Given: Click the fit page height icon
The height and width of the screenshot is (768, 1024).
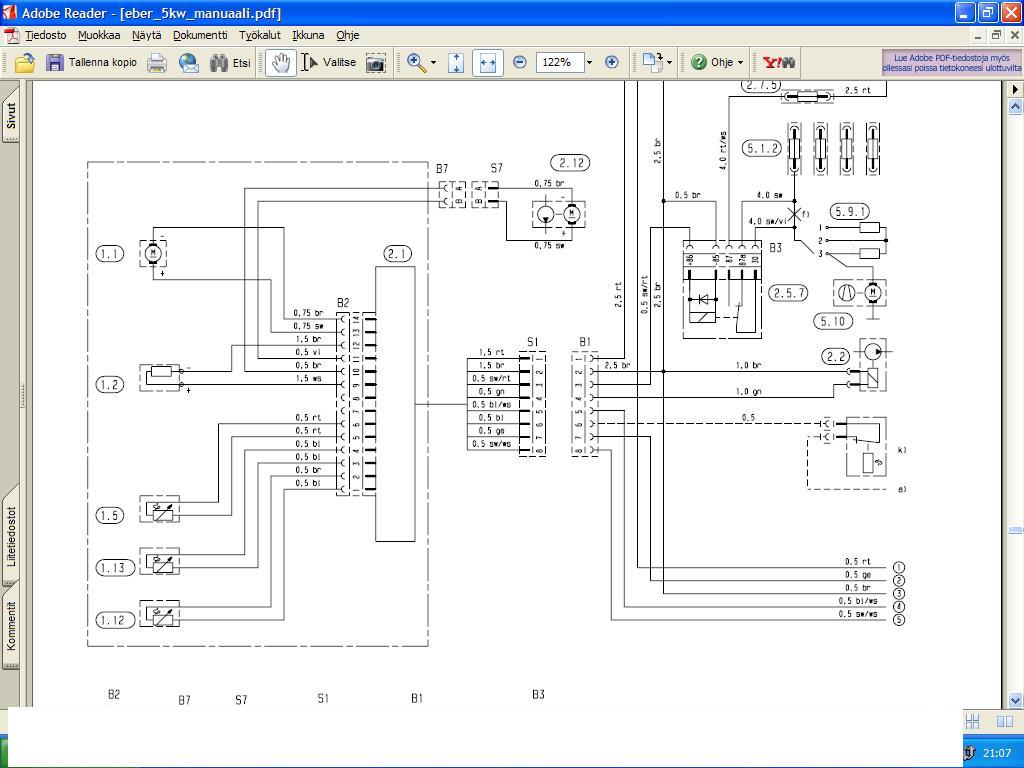Looking at the screenshot, I should 456,62.
